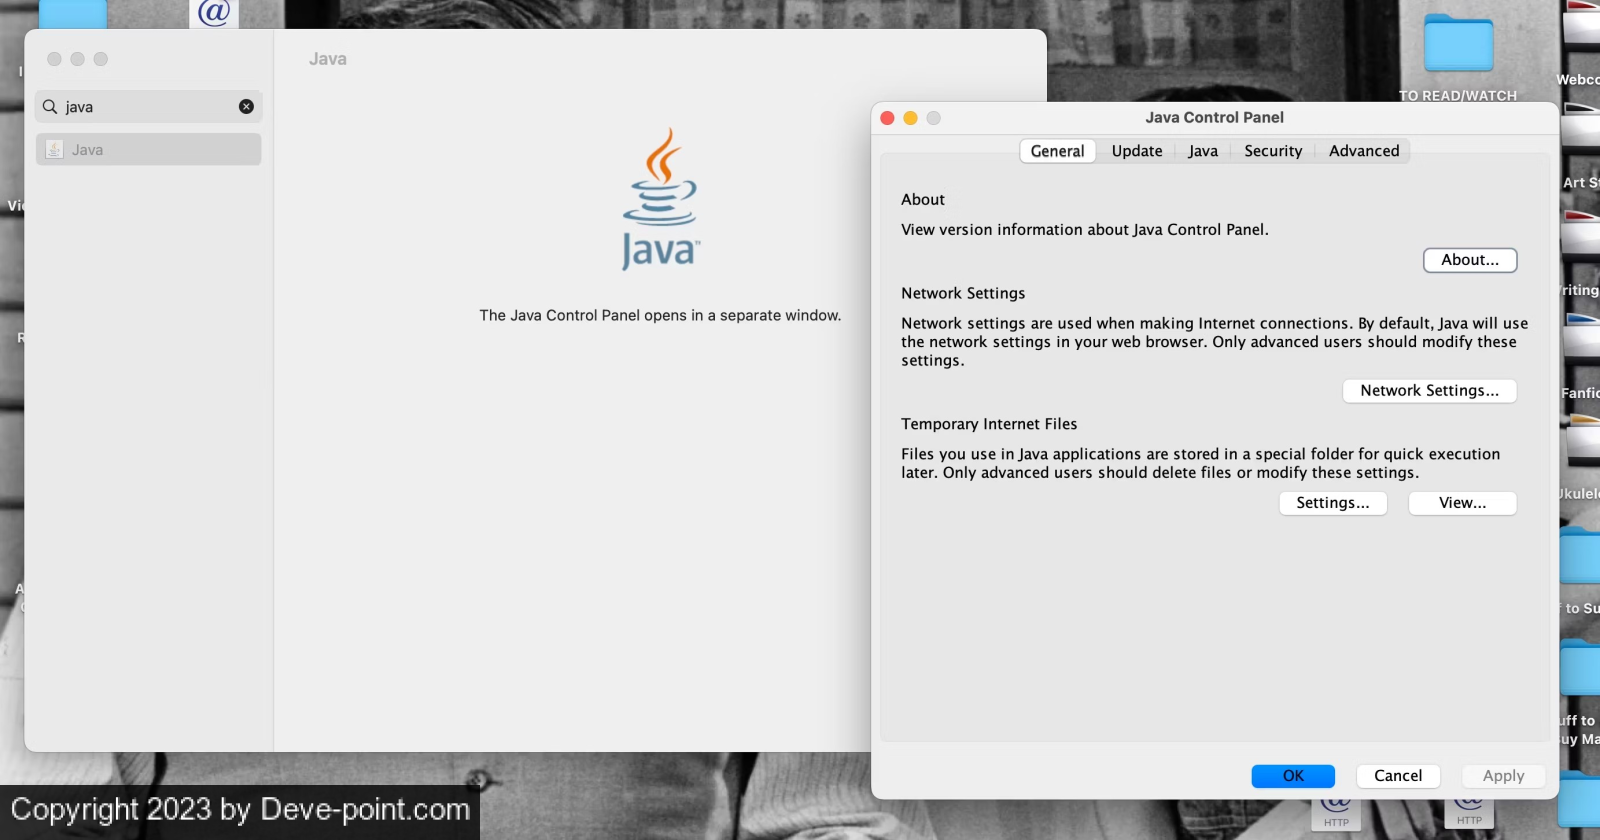
Task: Confirm with the OK button
Action: click(x=1293, y=776)
